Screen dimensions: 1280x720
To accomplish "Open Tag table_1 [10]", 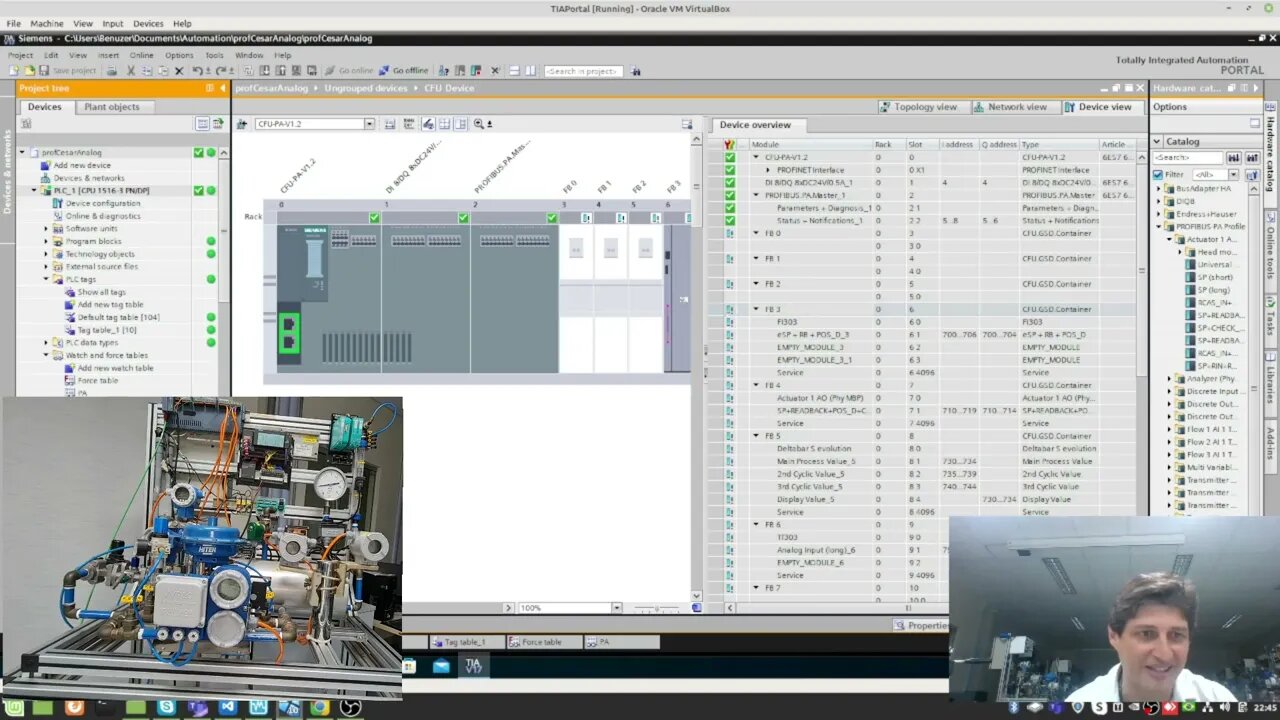I will (x=107, y=330).
